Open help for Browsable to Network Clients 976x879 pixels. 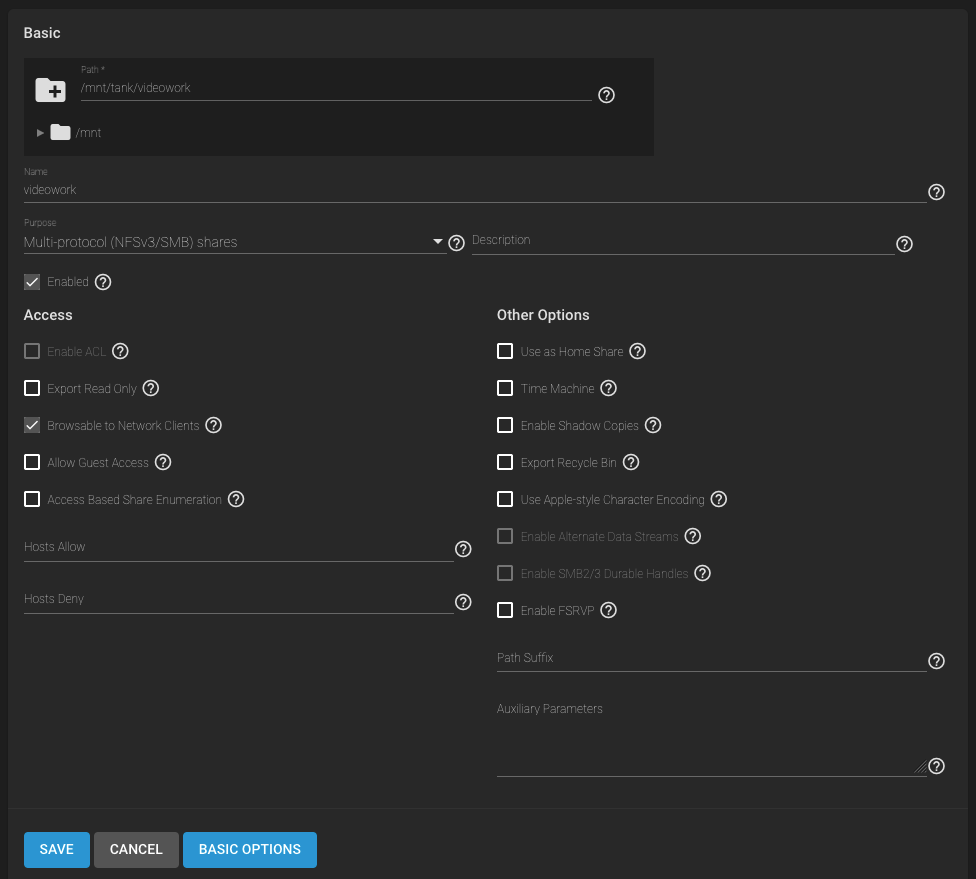214,425
